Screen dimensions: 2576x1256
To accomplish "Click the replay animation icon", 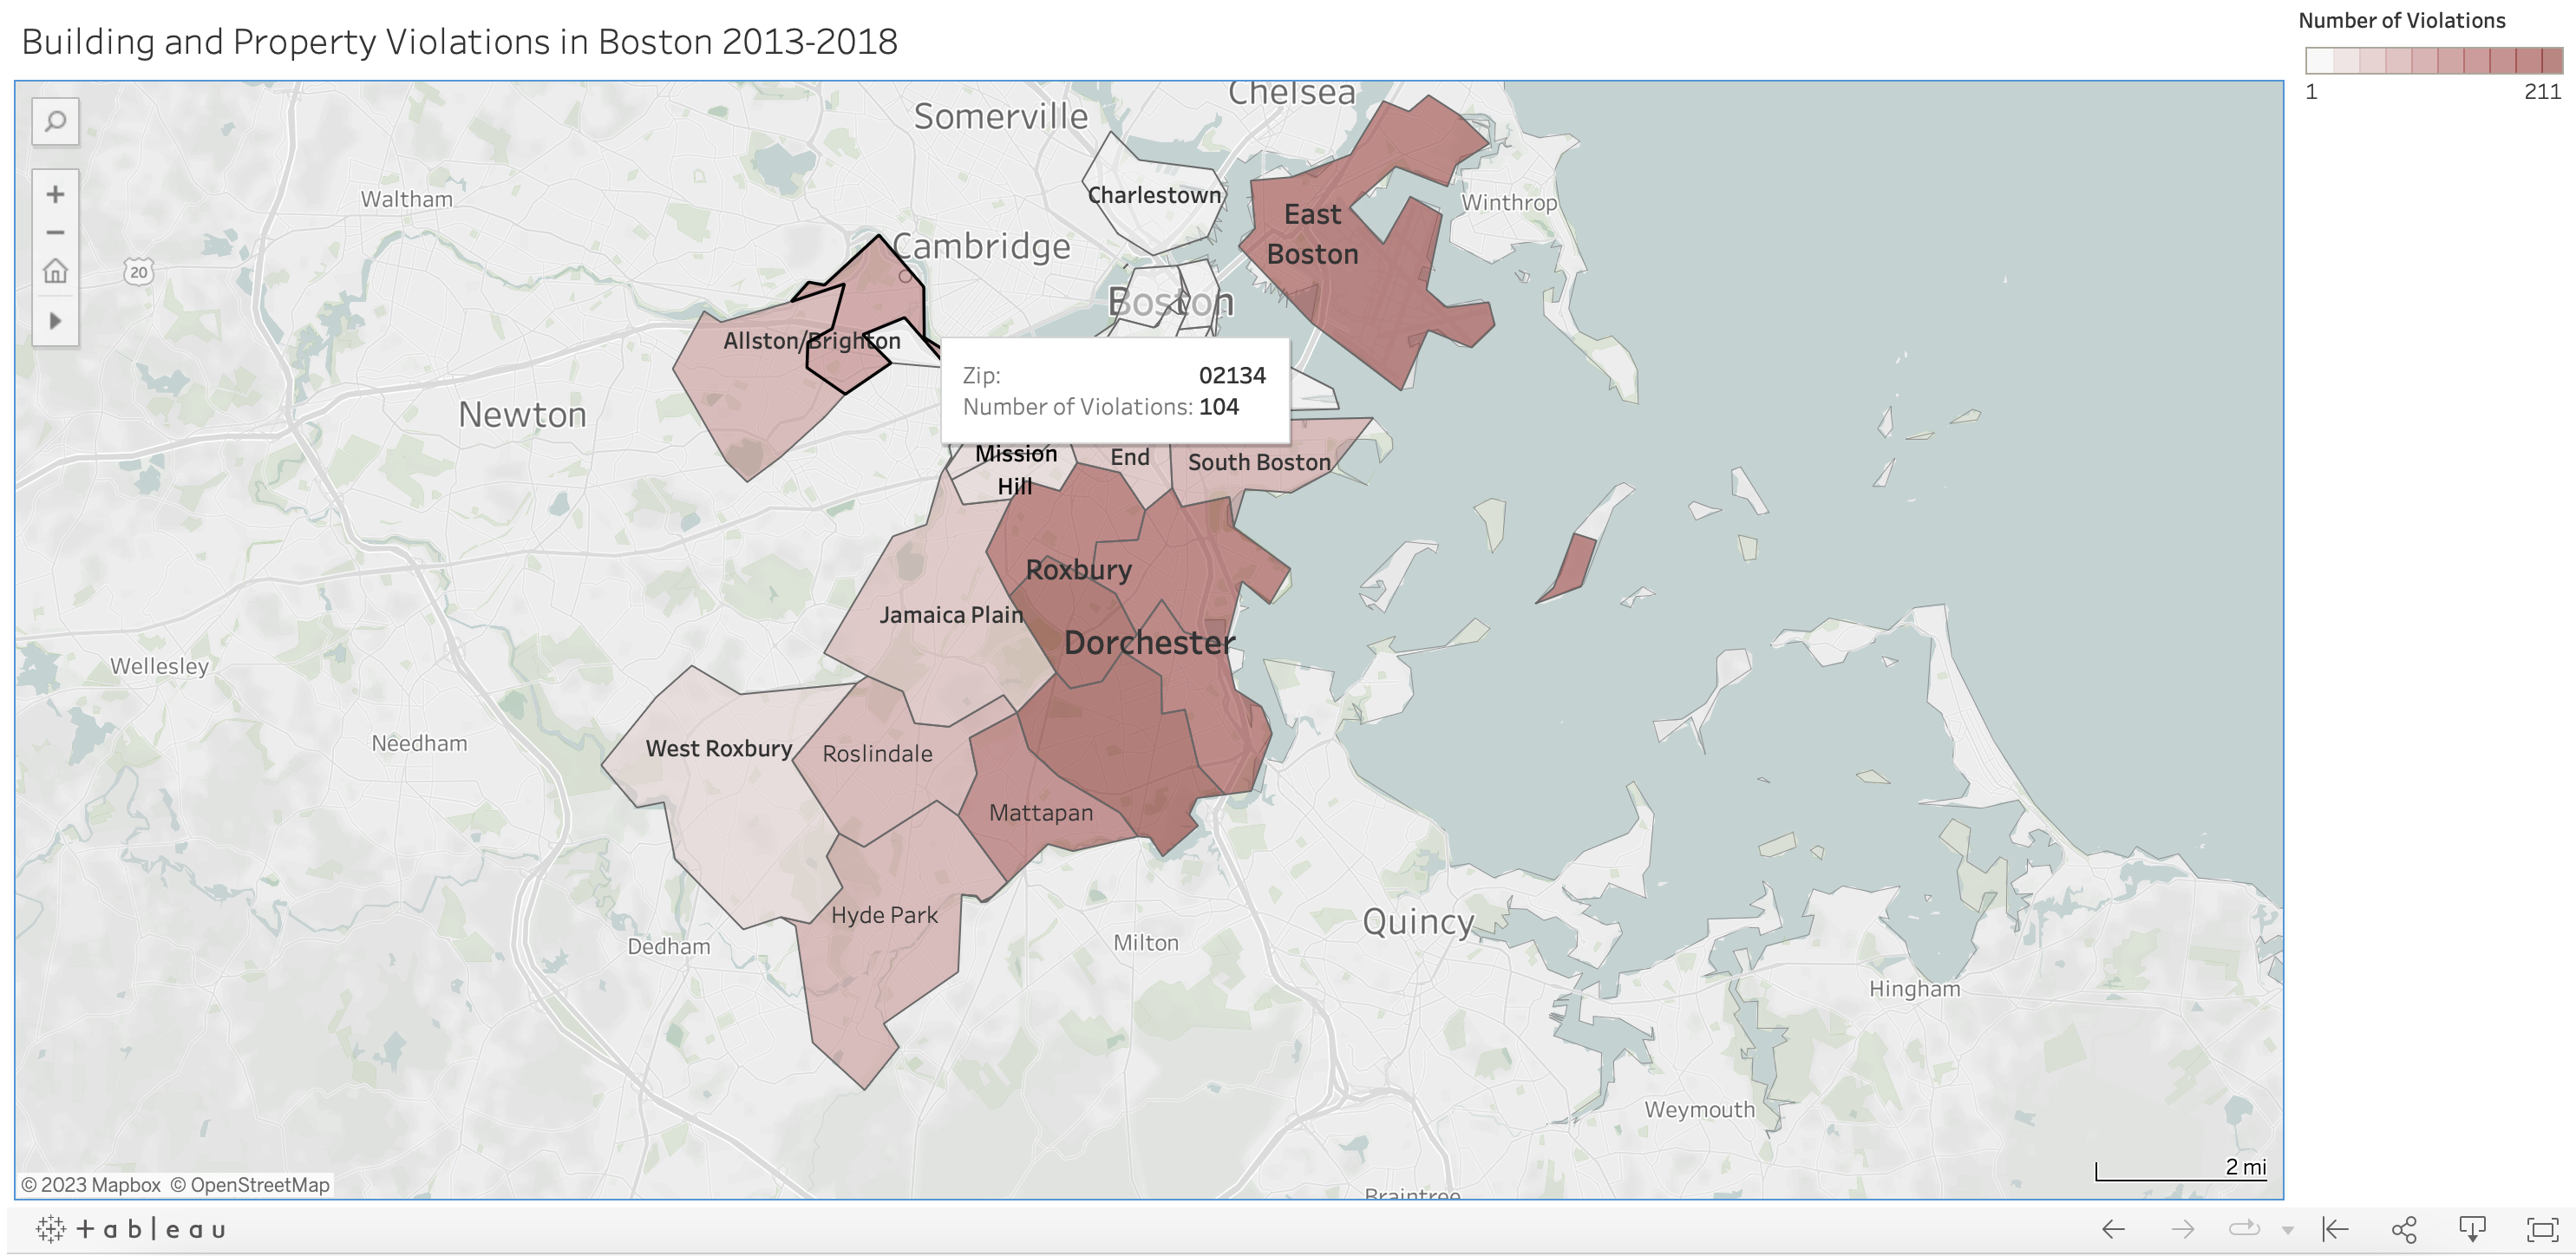I will tap(2244, 1229).
